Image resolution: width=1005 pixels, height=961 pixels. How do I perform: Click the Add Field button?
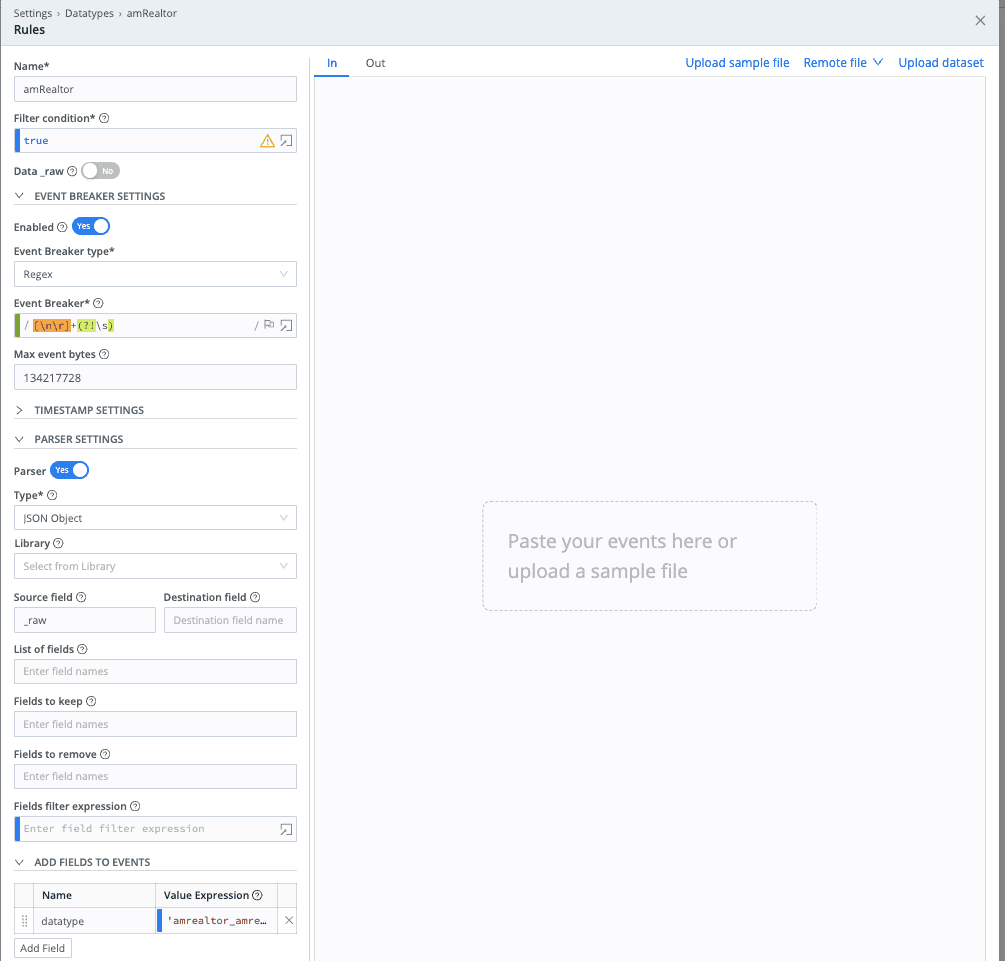43,948
